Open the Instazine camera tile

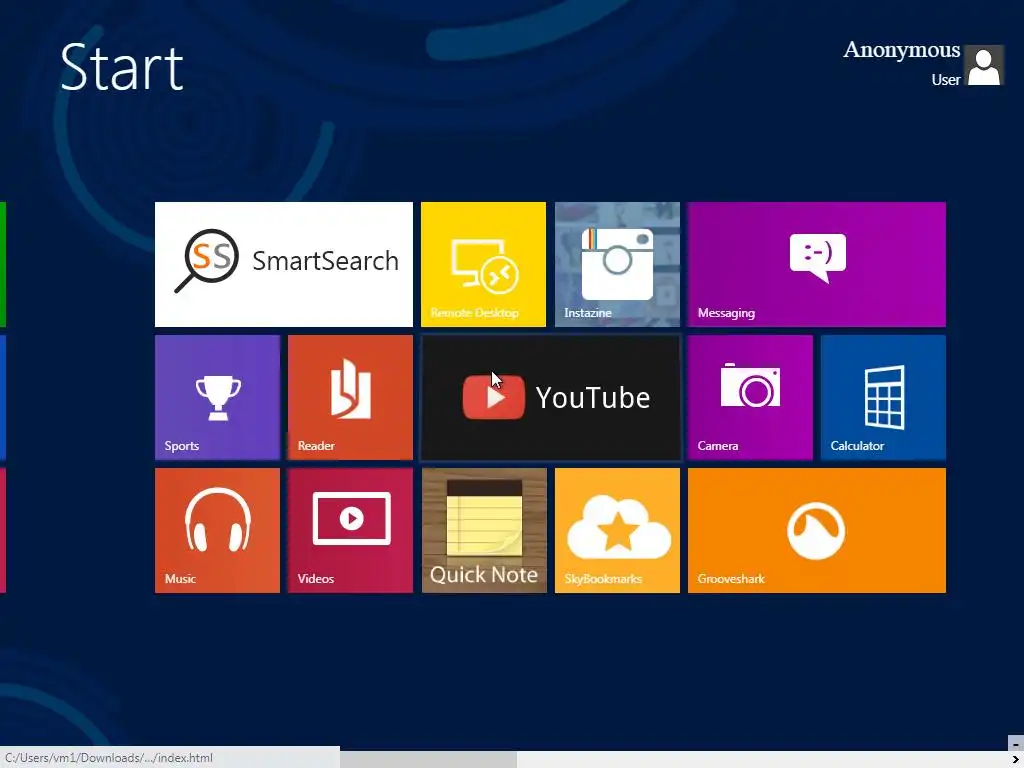(617, 264)
